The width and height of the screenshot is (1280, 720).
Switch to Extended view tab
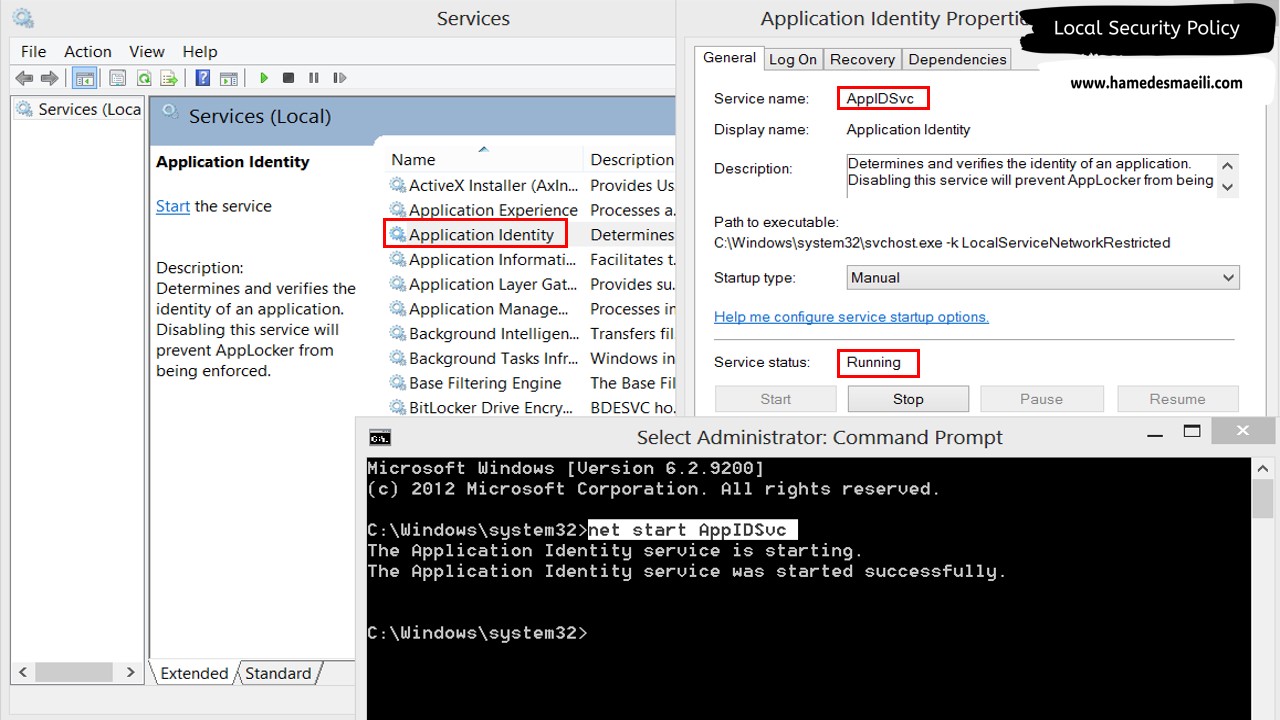[x=194, y=673]
